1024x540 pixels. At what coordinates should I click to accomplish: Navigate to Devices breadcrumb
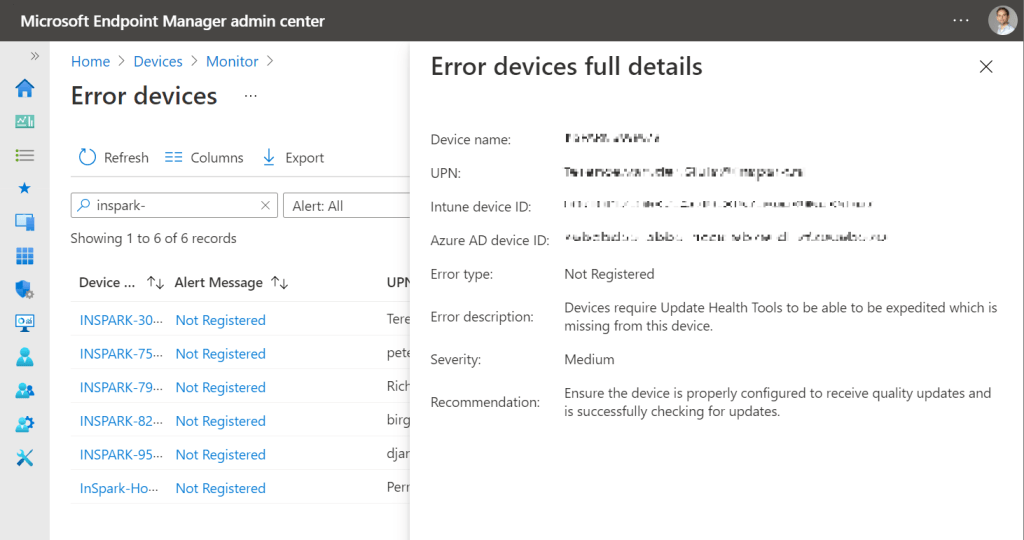coord(158,61)
